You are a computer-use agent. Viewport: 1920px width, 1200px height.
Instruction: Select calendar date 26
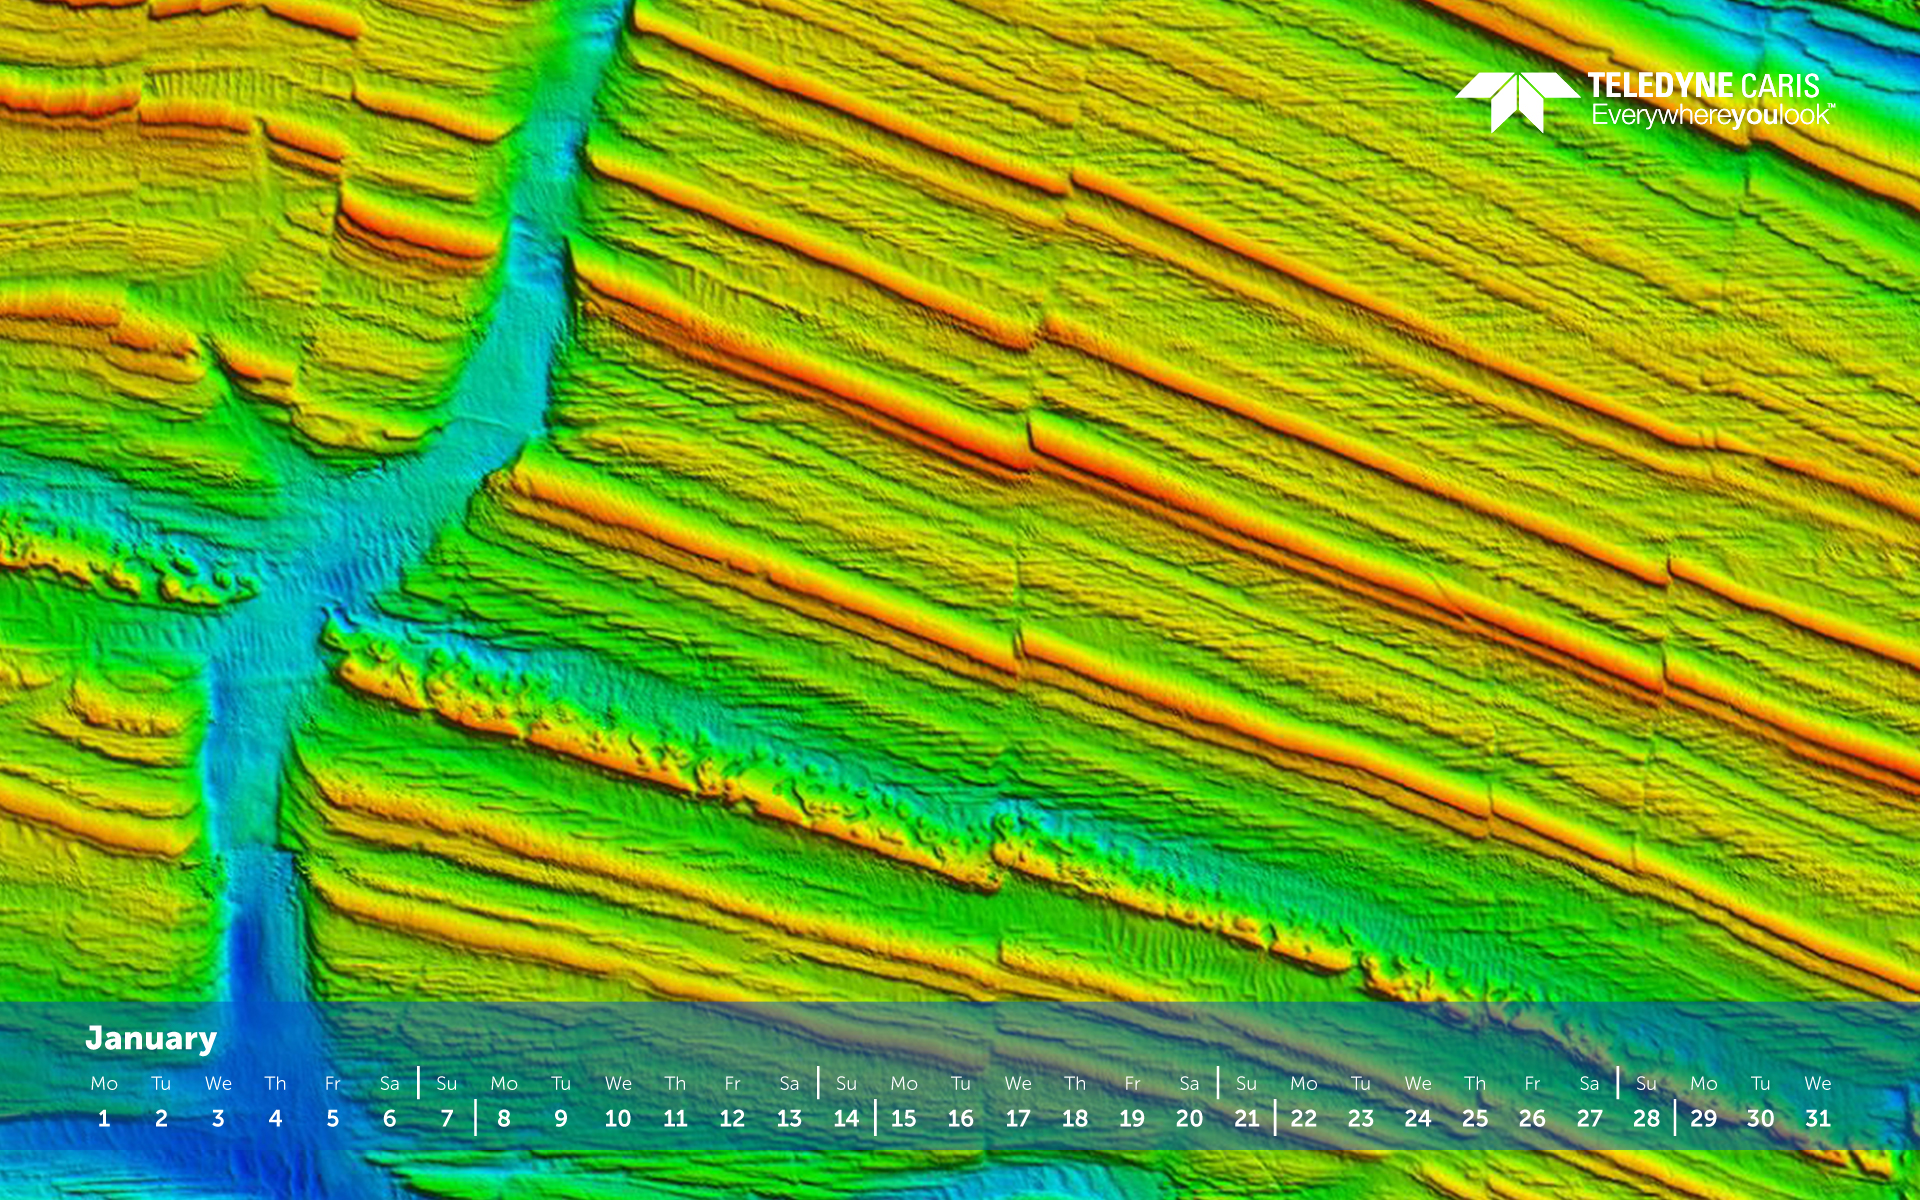coord(1532,1119)
